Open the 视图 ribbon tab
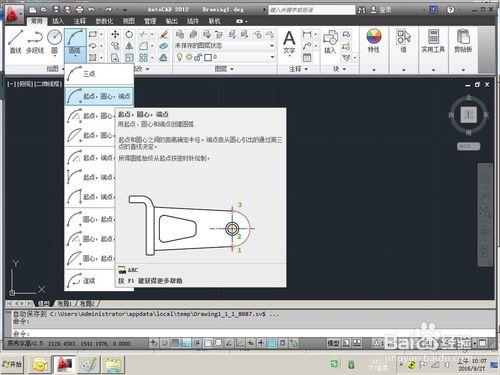Screen dimensions: 500x375 pyautogui.click(x=129, y=21)
